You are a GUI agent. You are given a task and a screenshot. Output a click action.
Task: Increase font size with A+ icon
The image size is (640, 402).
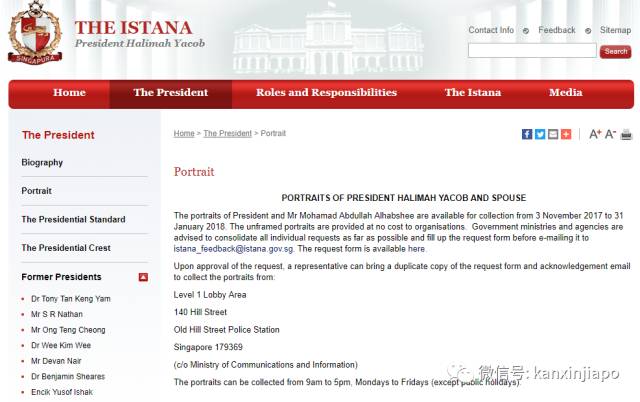click(x=595, y=134)
